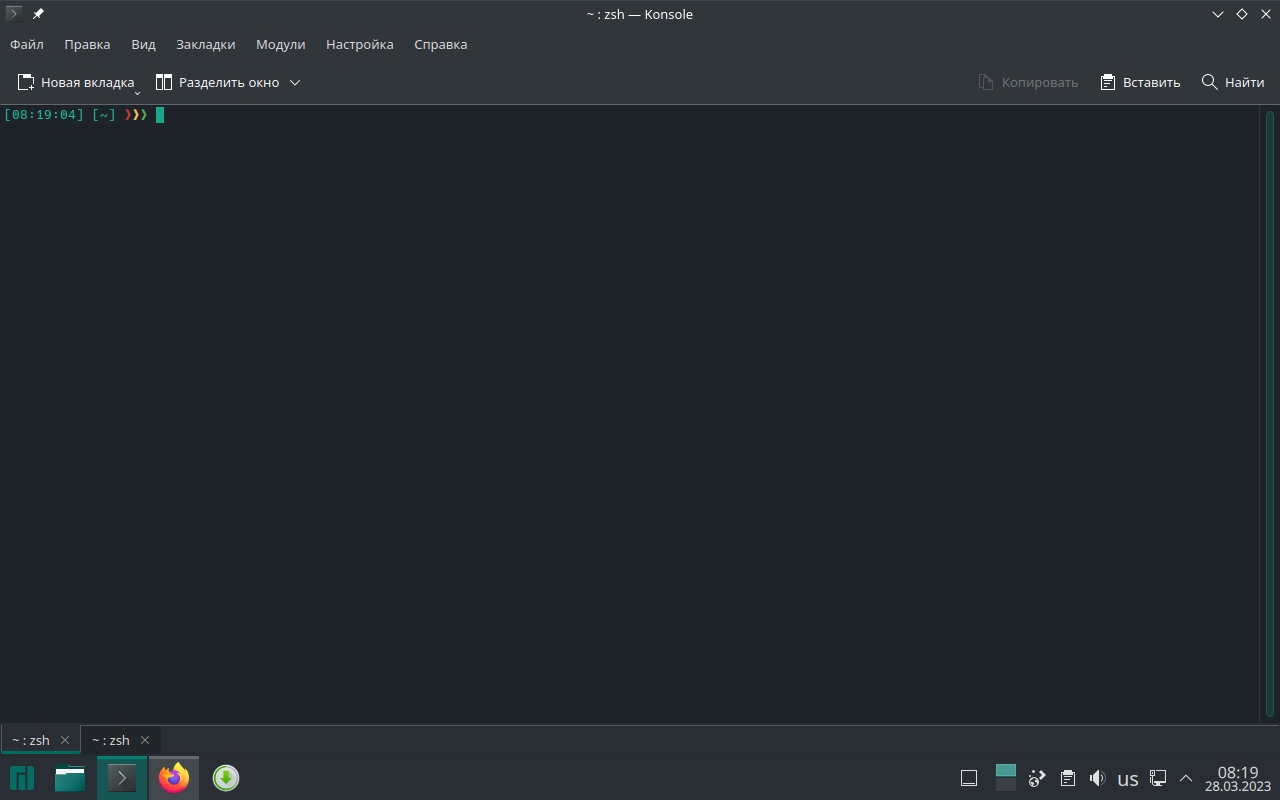Launch Firefox from the taskbar
Image resolution: width=1280 pixels, height=800 pixels.
point(174,778)
